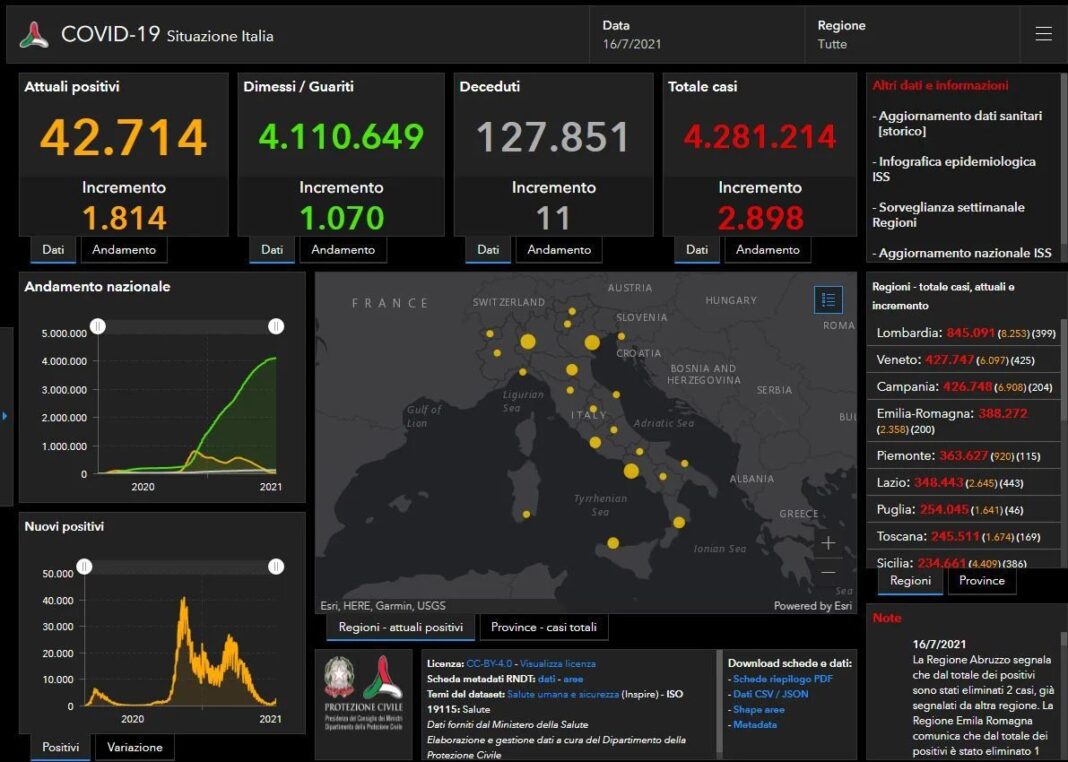Show the Variazione tab in Nuovi positivi
Viewport: 1068px width, 762px height.
pyautogui.click(x=134, y=747)
